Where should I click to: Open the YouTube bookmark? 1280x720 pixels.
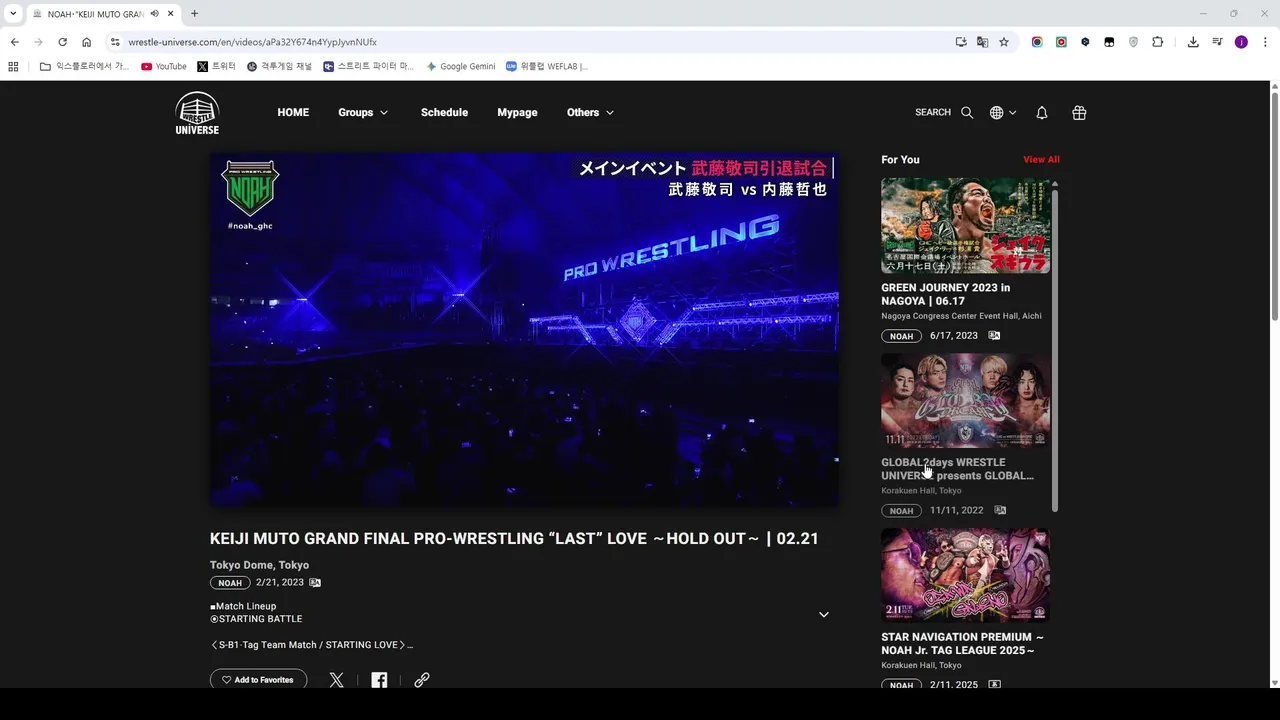pos(164,66)
